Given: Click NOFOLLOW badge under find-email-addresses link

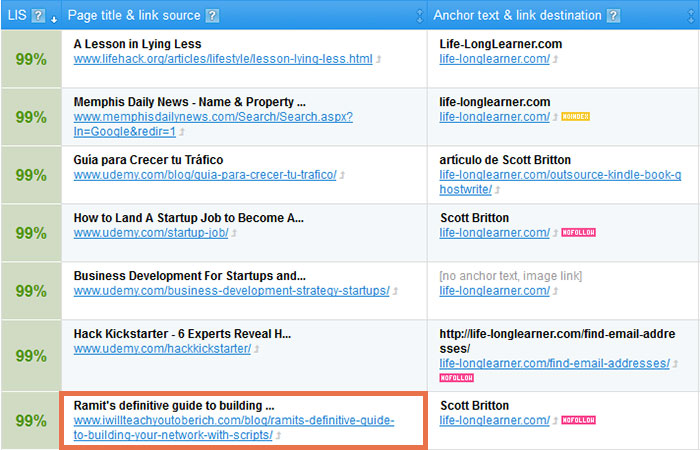Looking at the screenshot, I should [x=457, y=378].
